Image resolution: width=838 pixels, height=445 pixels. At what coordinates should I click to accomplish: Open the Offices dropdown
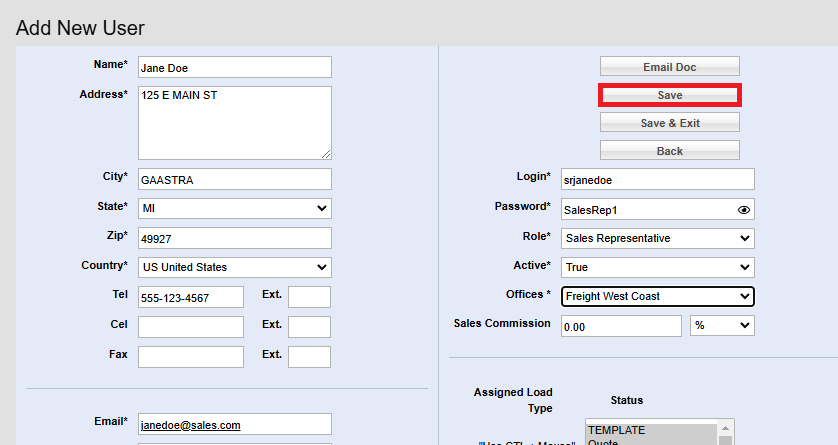coord(657,296)
